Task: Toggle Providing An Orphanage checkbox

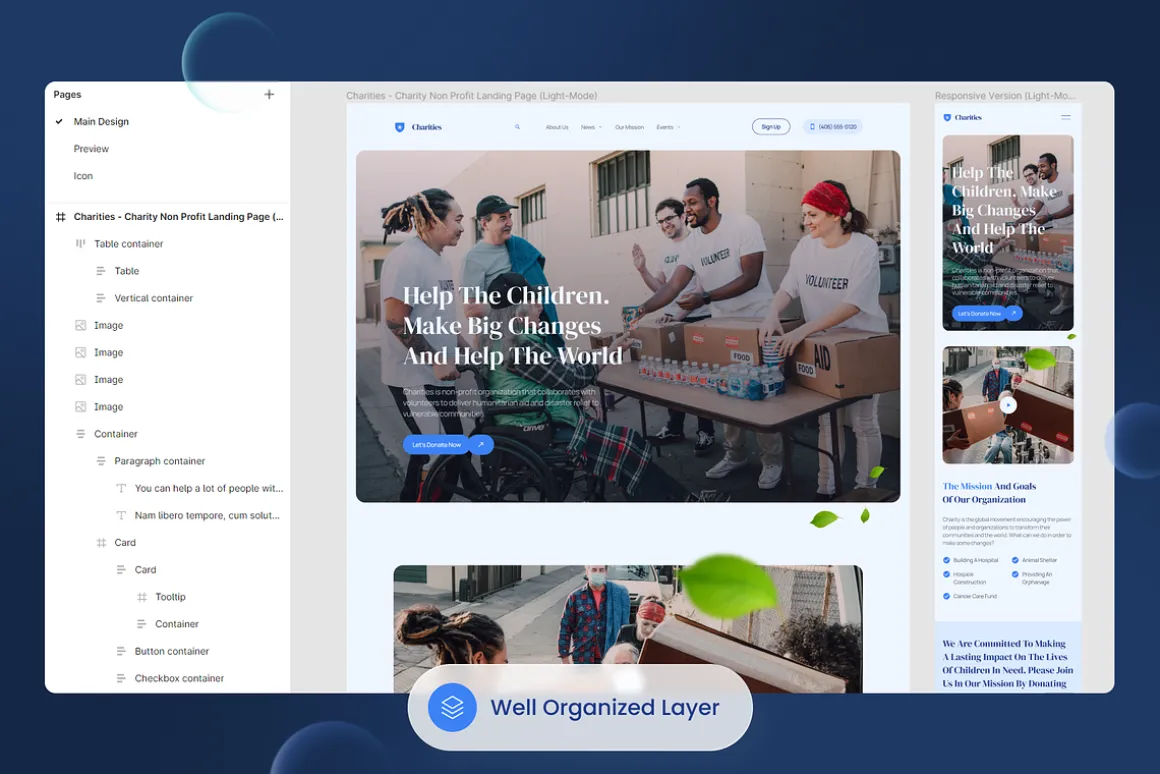Action: [x=1015, y=574]
